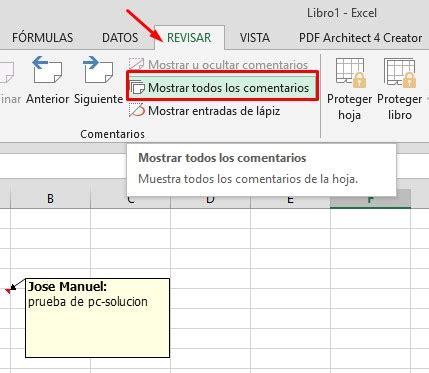Click the 'prueba de pc-solucion' comment text
This screenshot has height=373, width=429.
pyautogui.click(x=88, y=302)
